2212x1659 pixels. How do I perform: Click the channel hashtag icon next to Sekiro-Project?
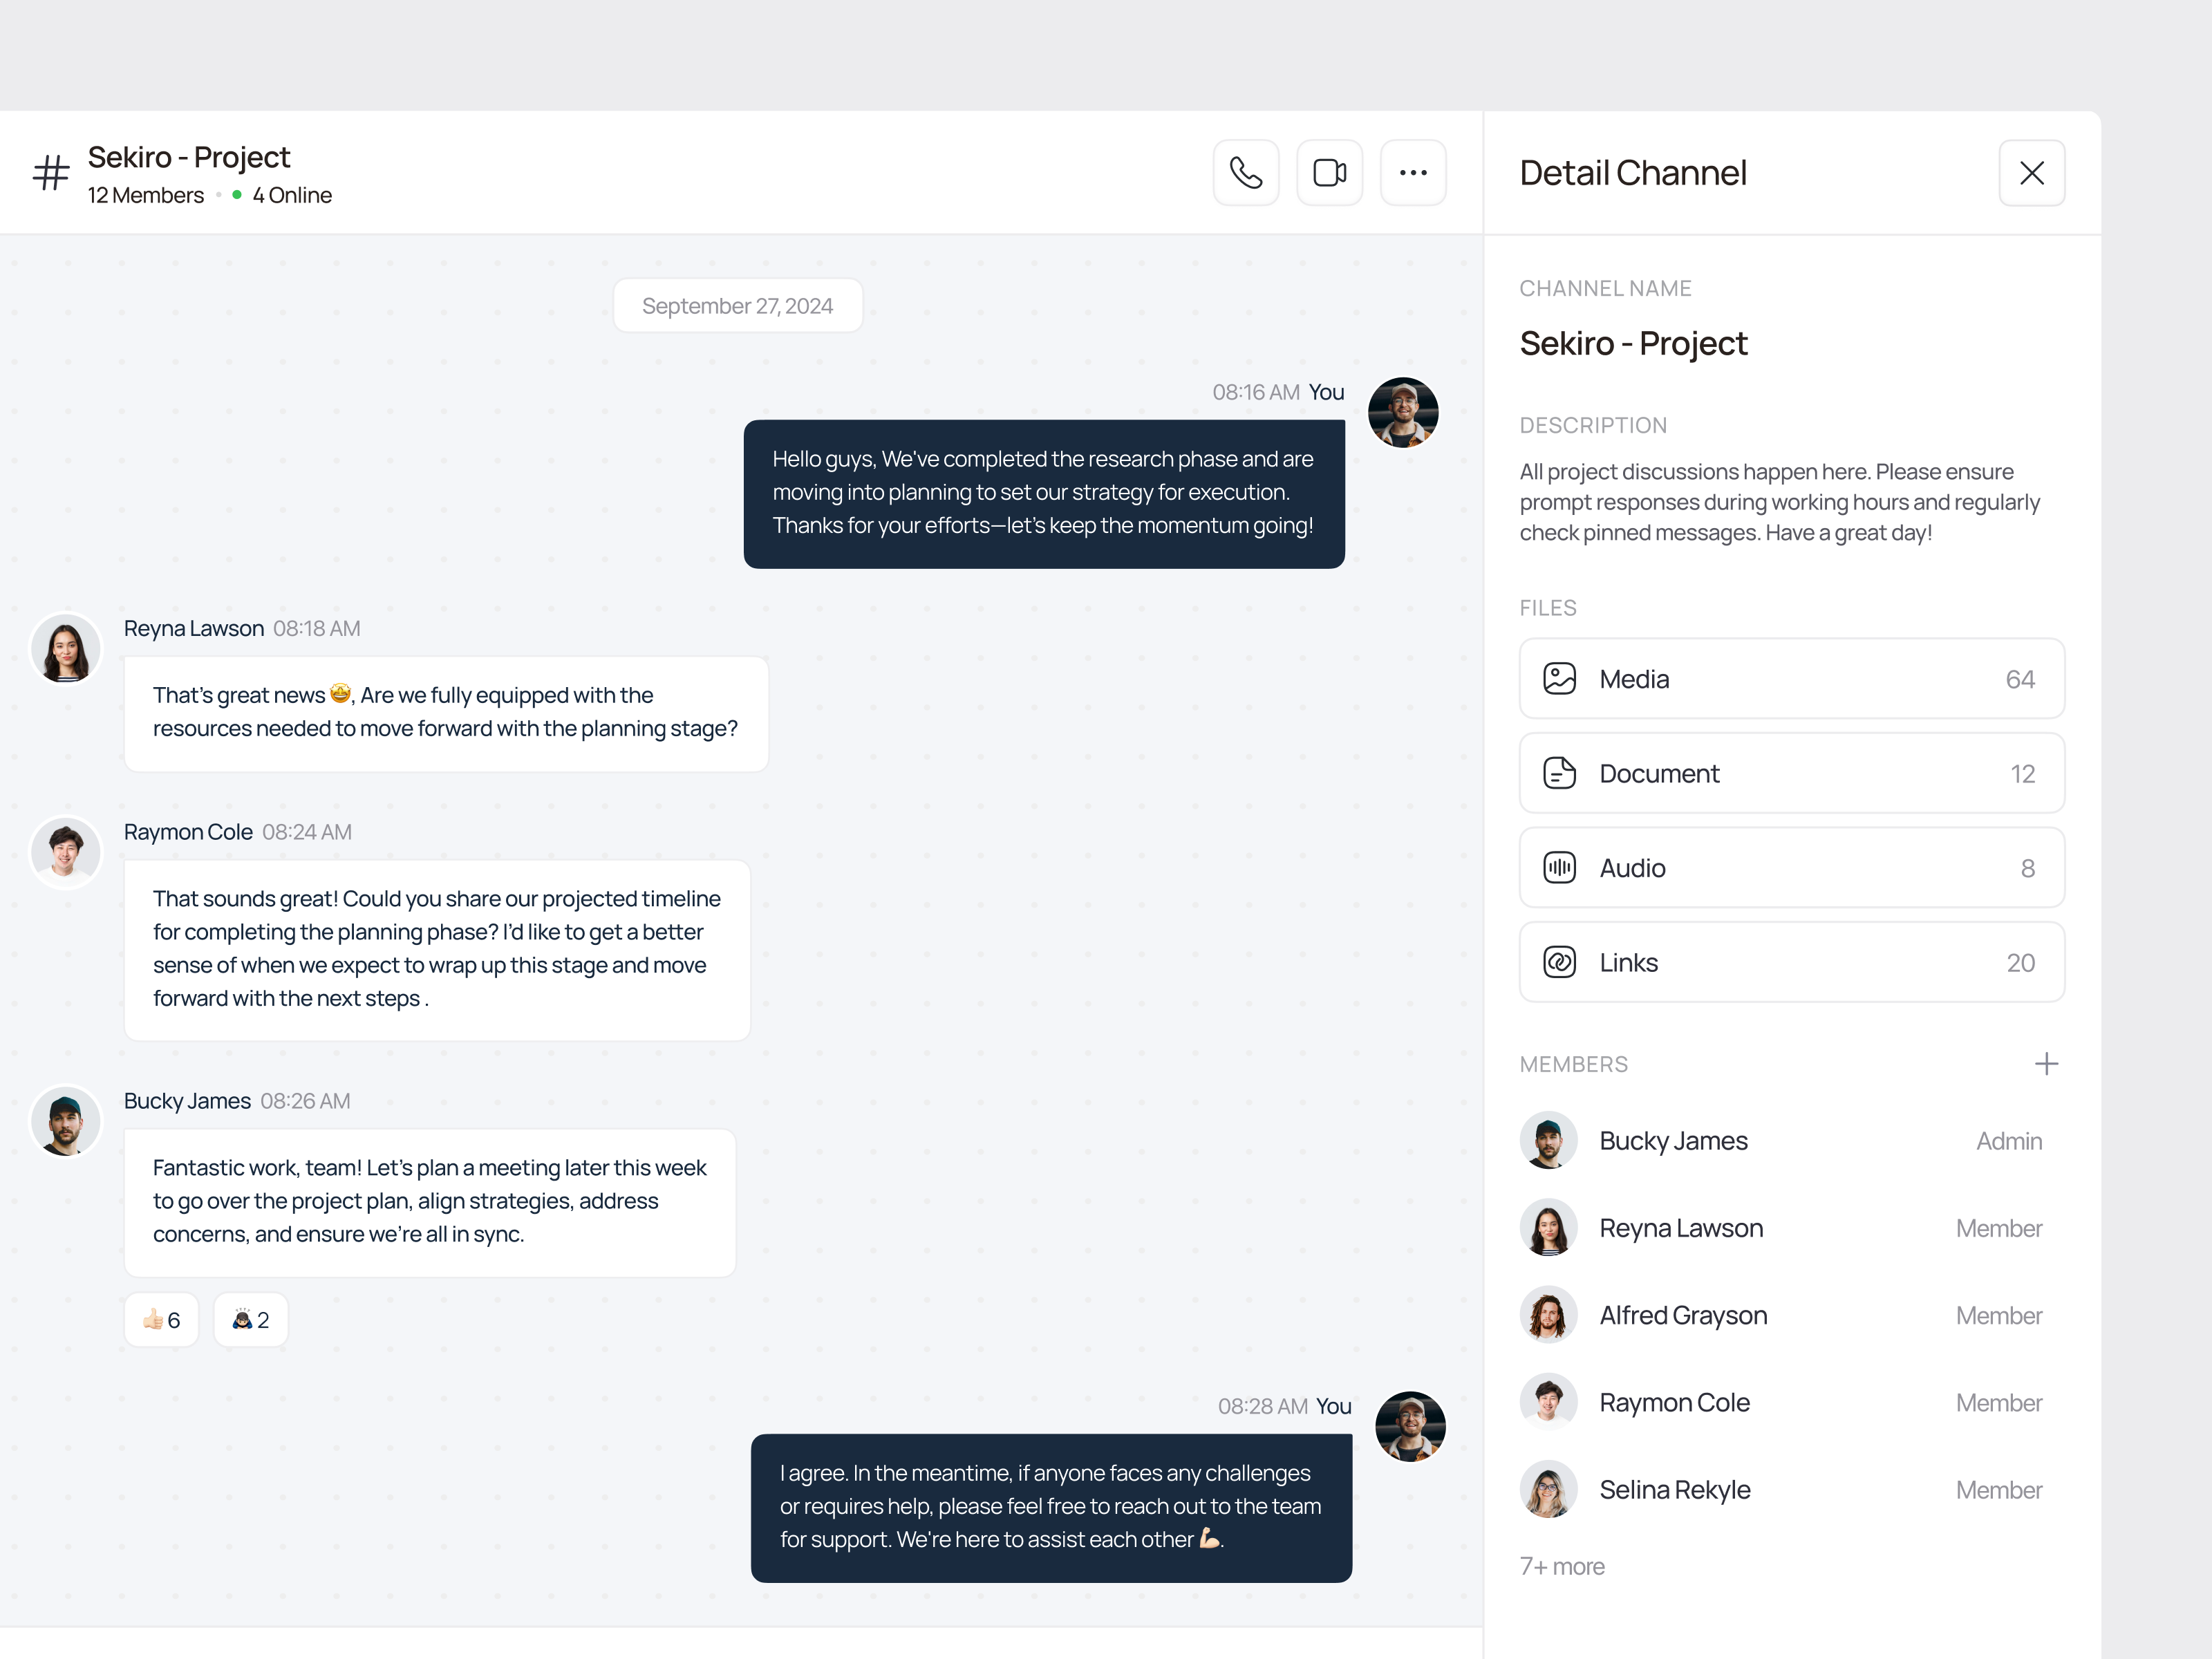pyautogui.click(x=50, y=173)
